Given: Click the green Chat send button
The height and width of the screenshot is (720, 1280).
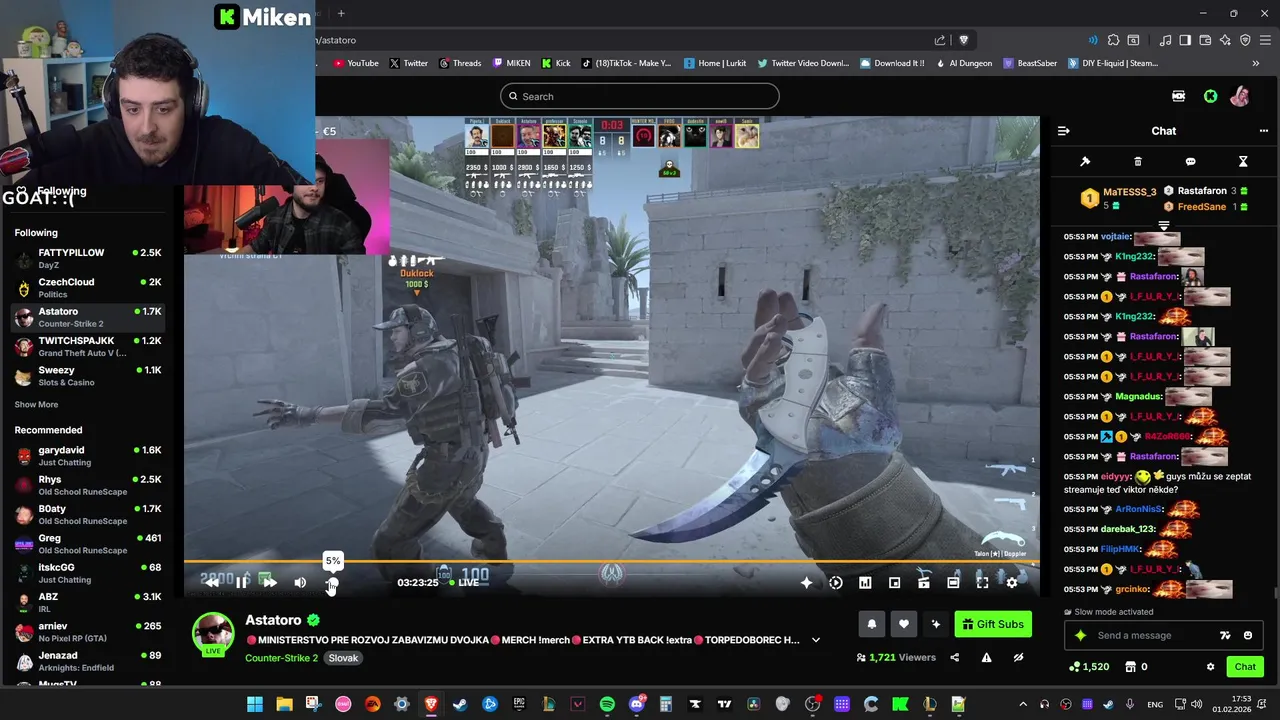Looking at the screenshot, I should pos(1245,666).
